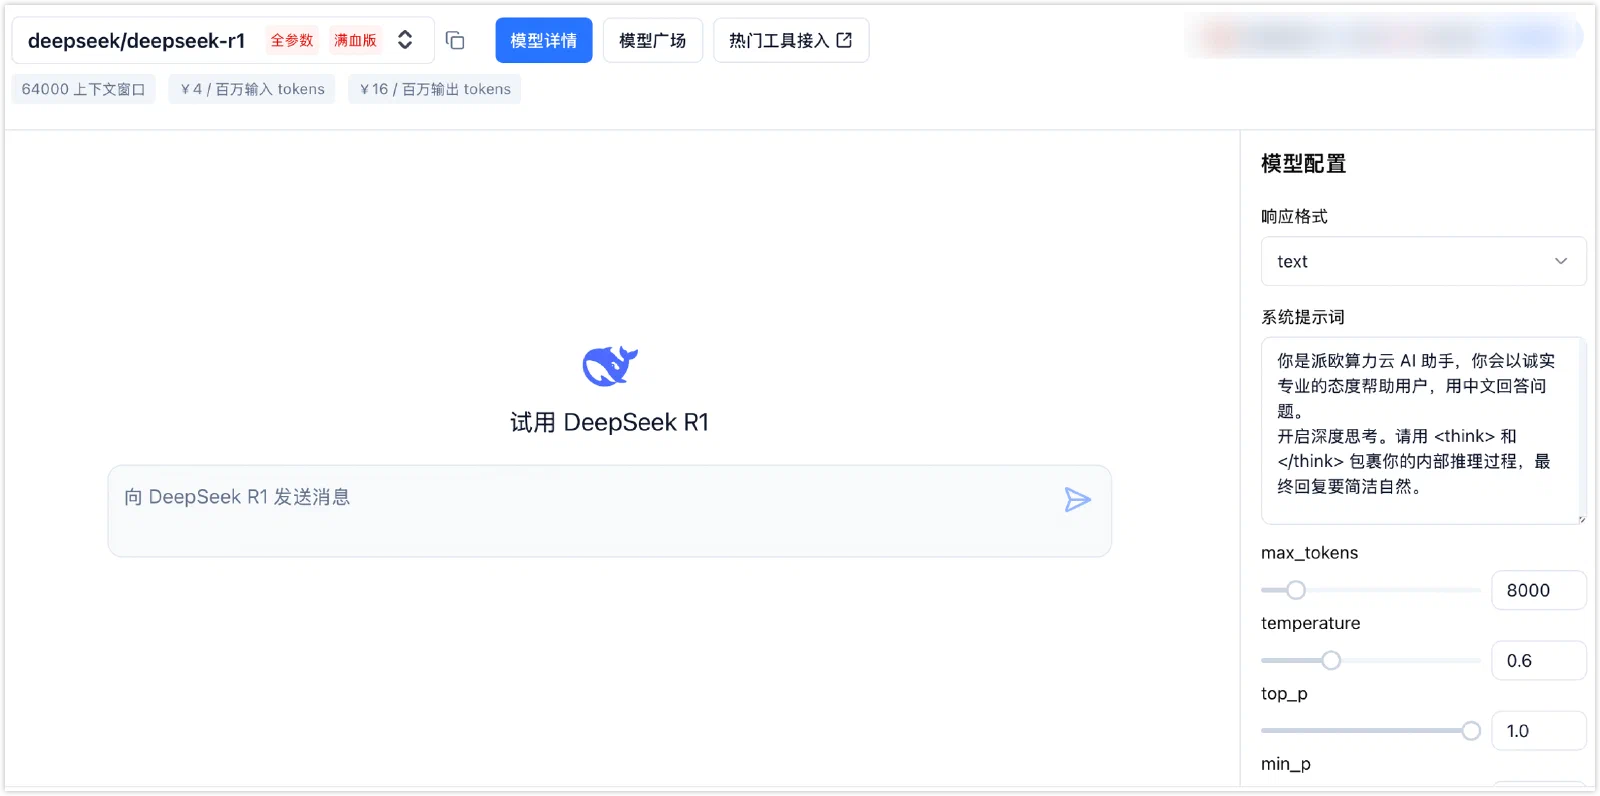This screenshot has height=796, width=1600.
Task: Open the model selector up-down arrows
Action: (x=405, y=40)
